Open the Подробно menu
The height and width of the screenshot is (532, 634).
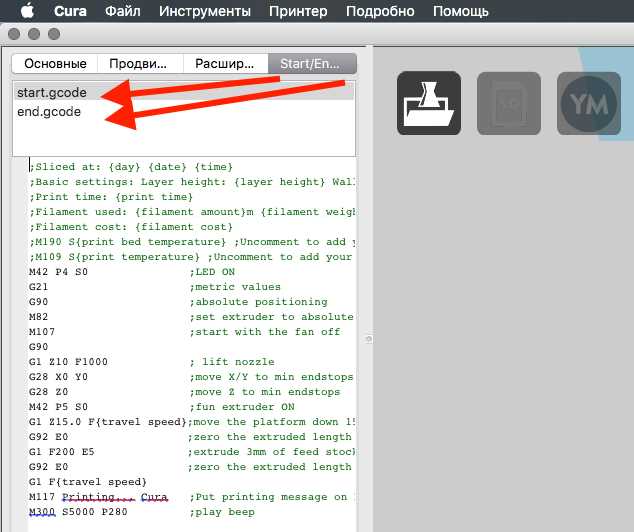[380, 11]
